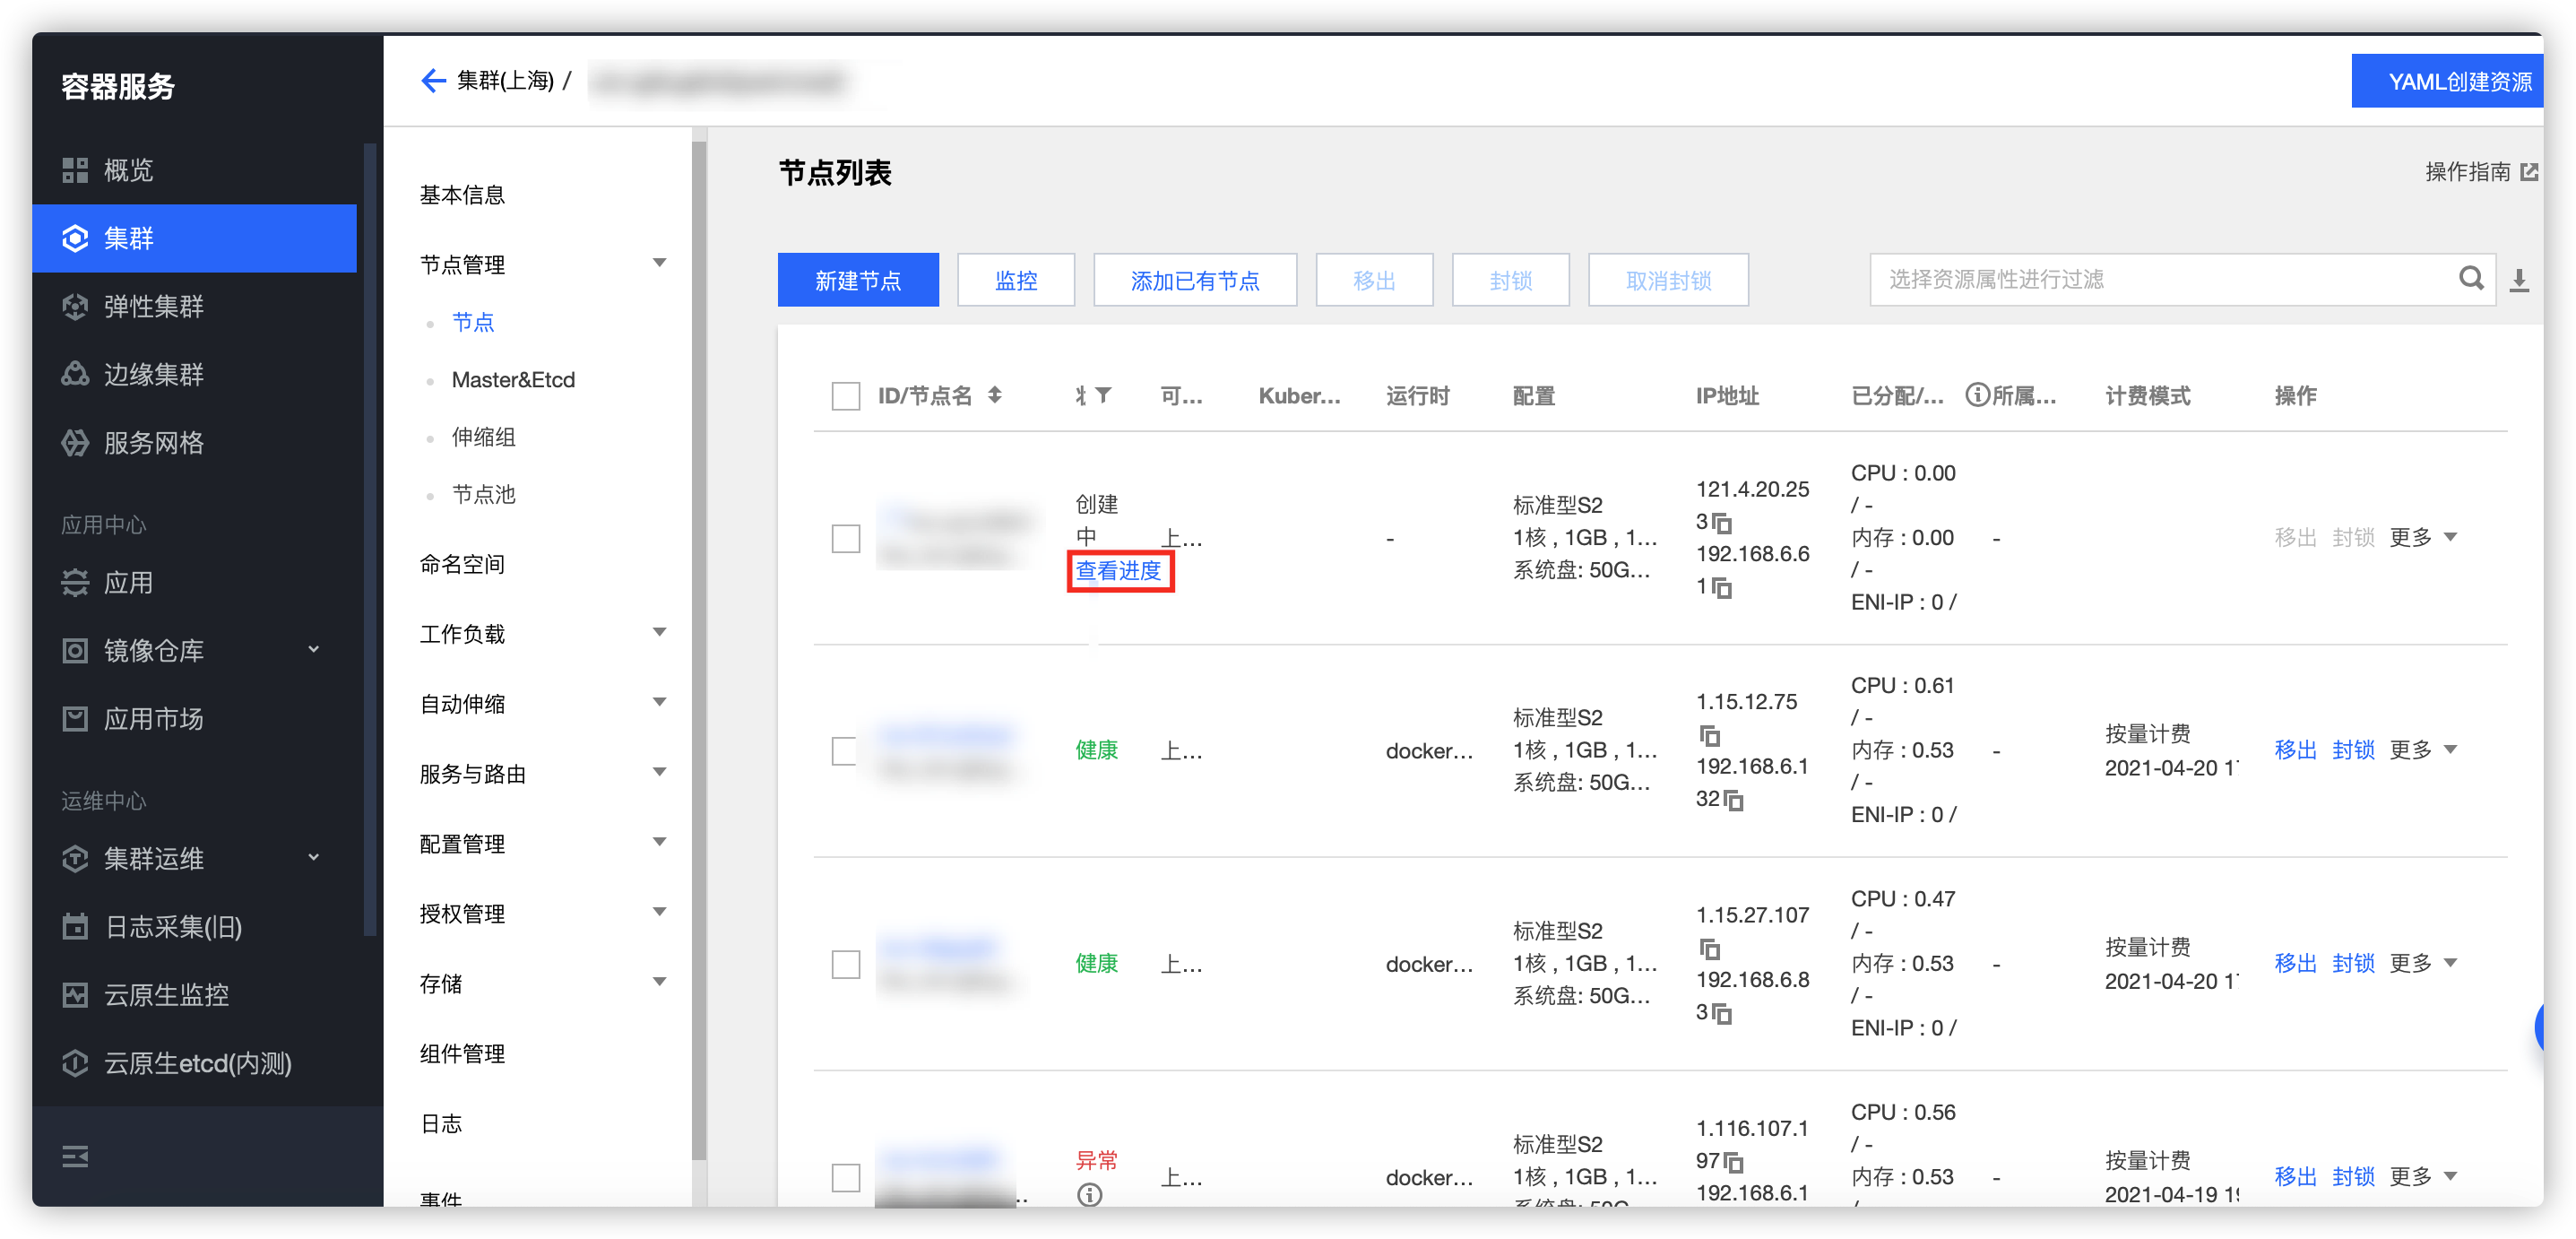Click the 应用 icon in sidebar
Image resolution: width=2576 pixels, height=1239 pixels.
(x=75, y=582)
